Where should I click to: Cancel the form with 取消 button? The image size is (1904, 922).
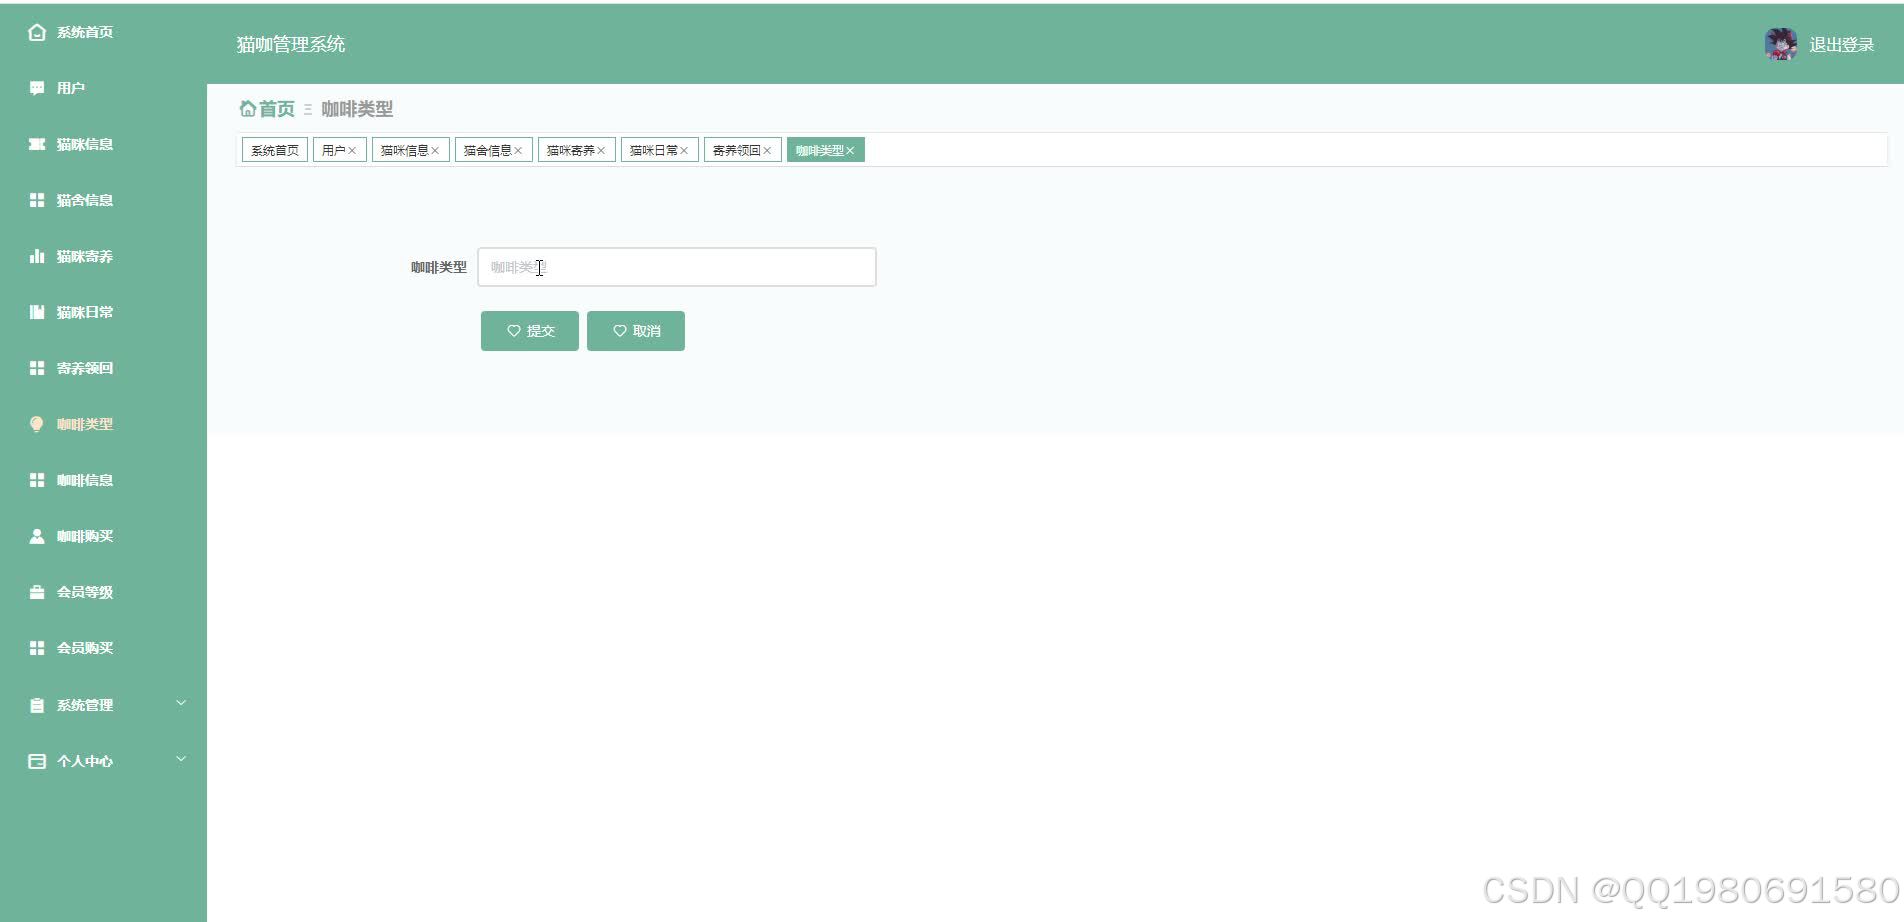(636, 331)
